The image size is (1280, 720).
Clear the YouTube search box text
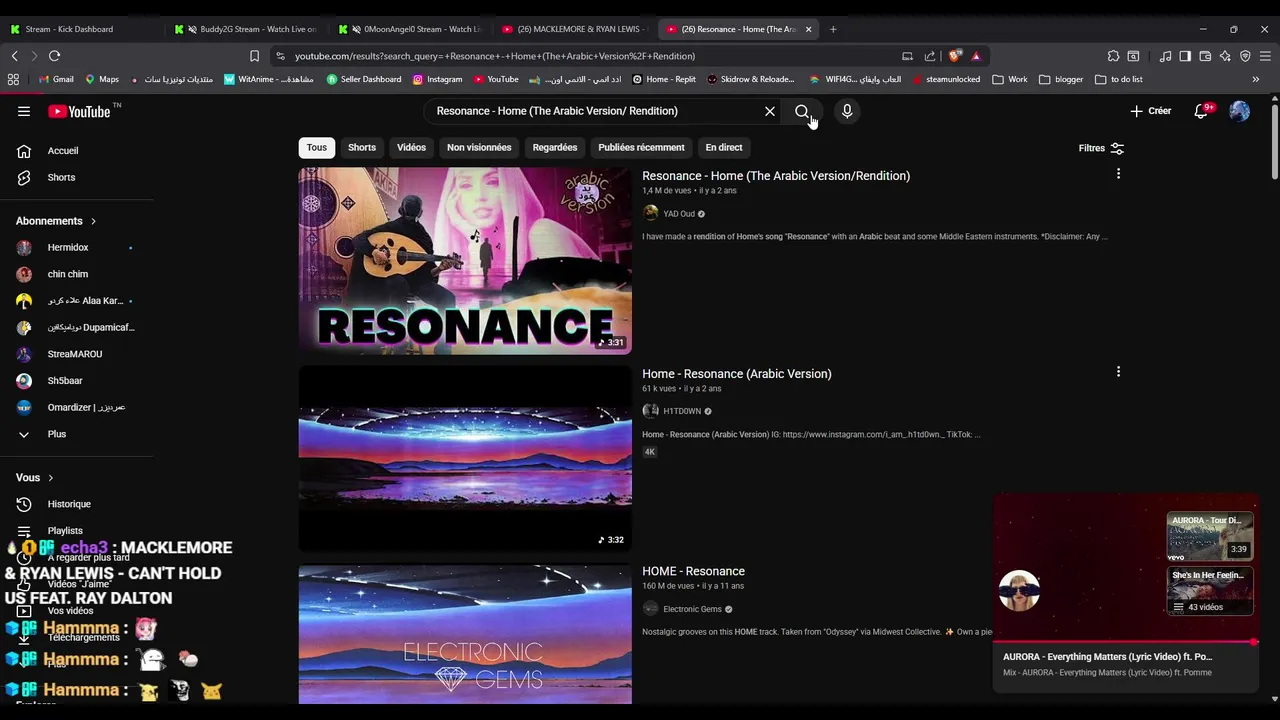click(x=770, y=111)
